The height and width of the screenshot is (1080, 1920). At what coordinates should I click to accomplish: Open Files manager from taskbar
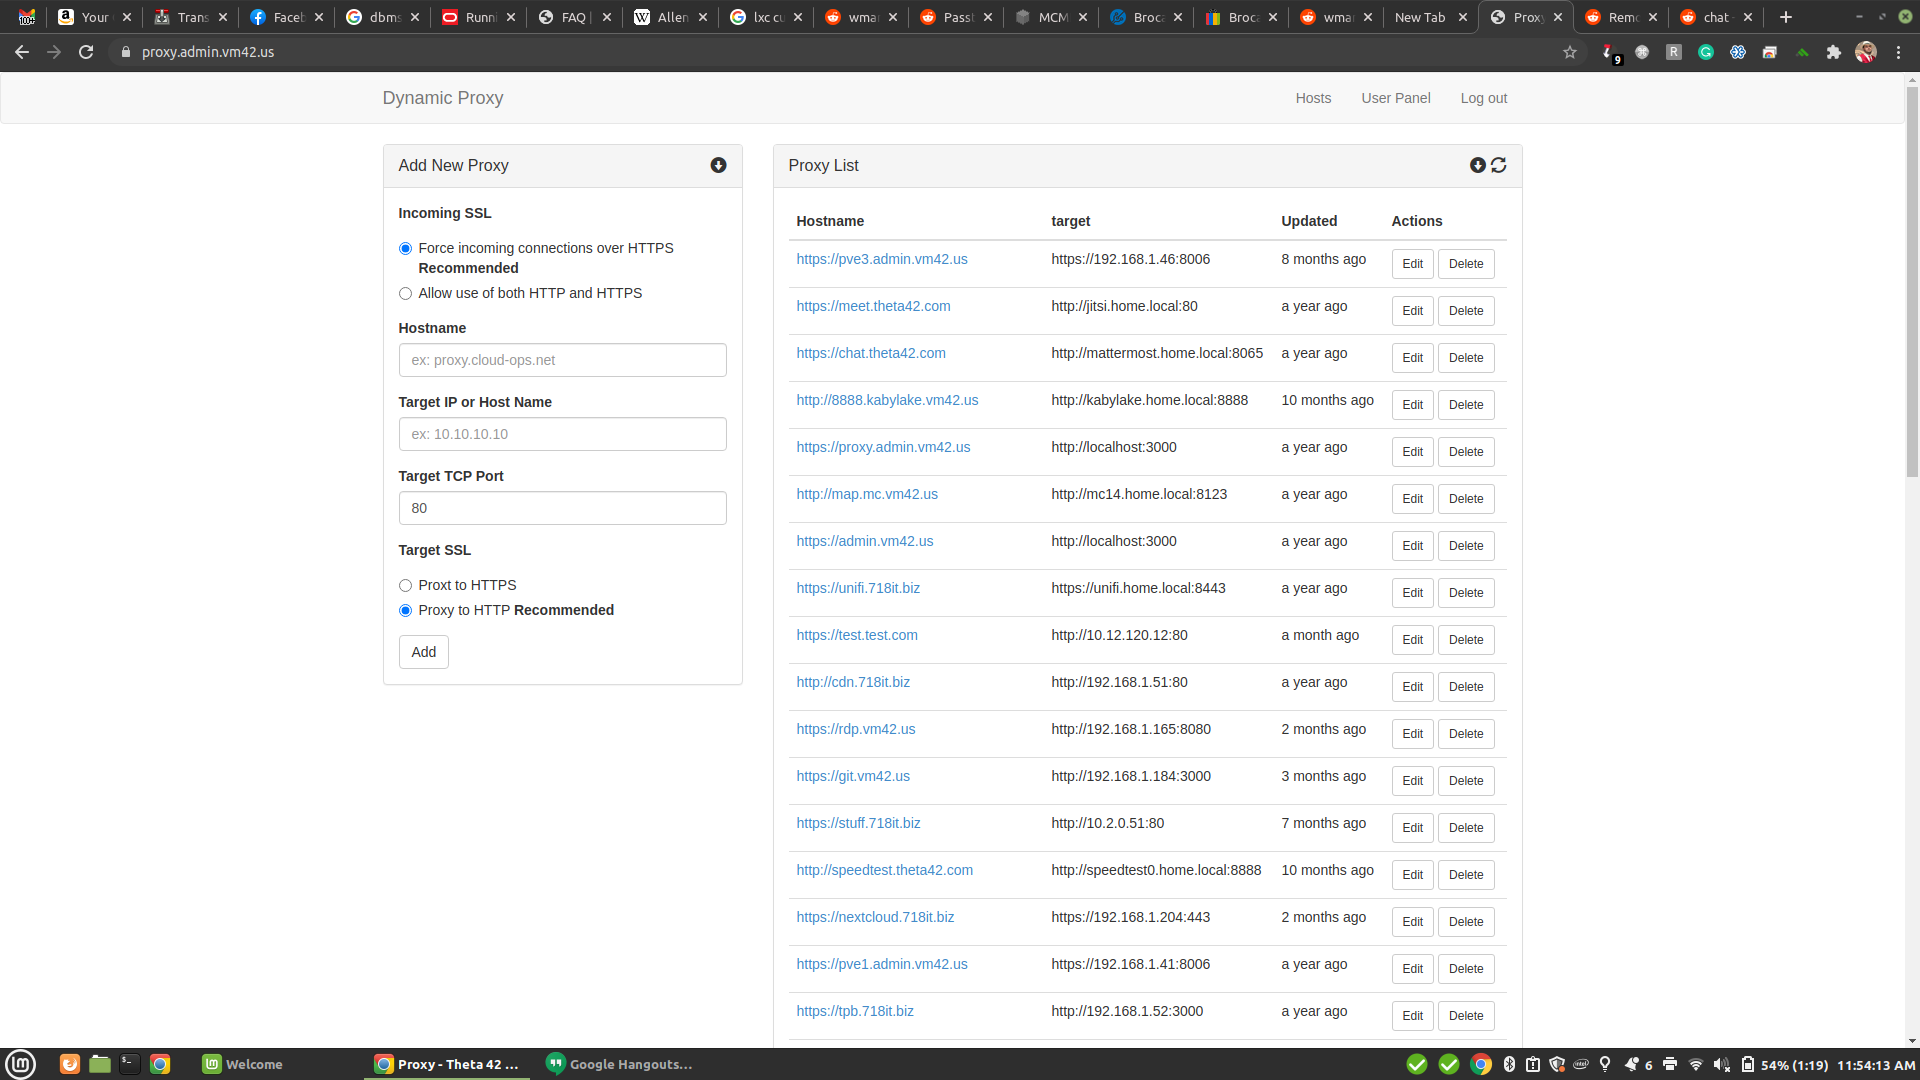pyautogui.click(x=99, y=1064)
